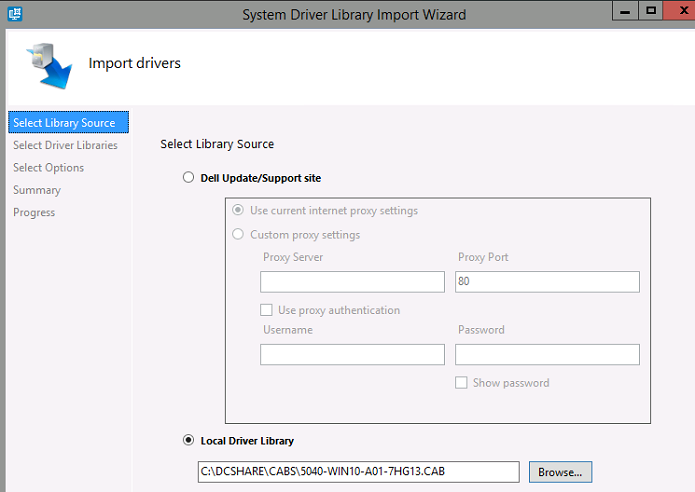Close the Import Wizard window
The width and height of the screenshot is (695, 492).
click(681, 11)
